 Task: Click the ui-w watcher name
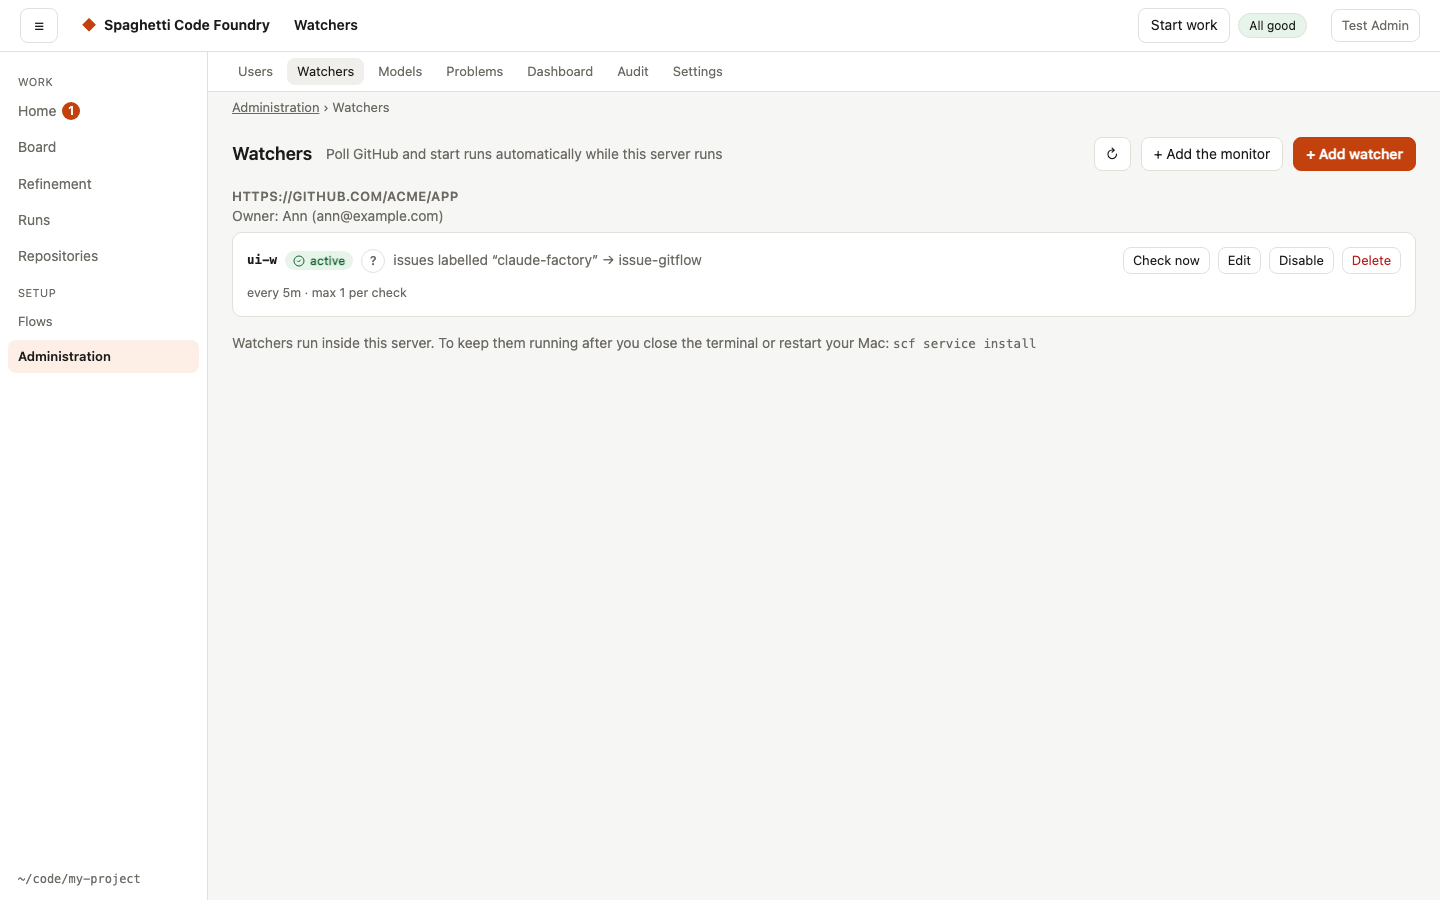pos(262,260)
